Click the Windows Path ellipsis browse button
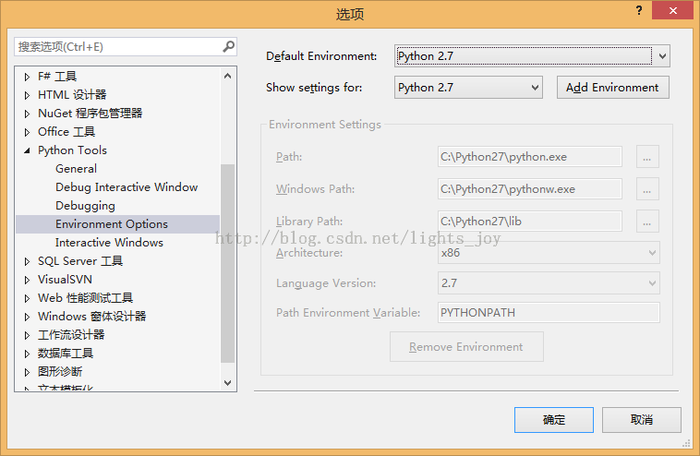700x456 pixels. tap(648, 189)
